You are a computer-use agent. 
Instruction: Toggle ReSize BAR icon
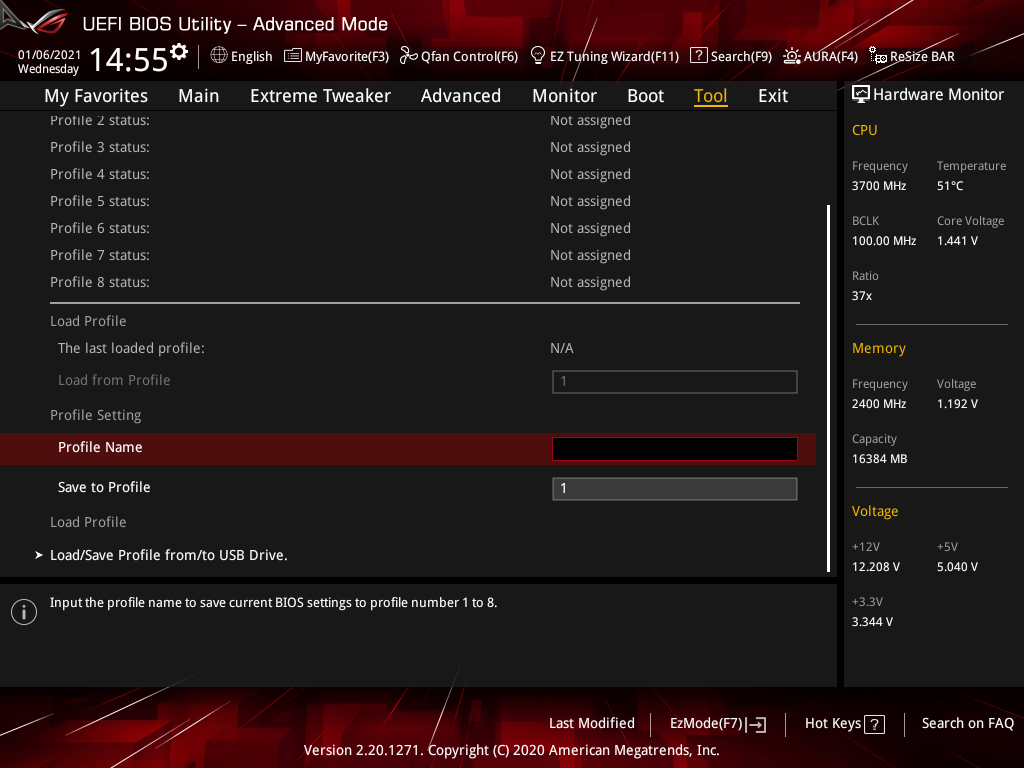[x=878, y=56]
